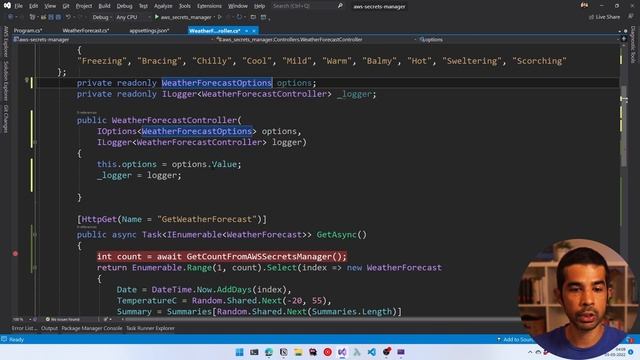
Task: Open the startup project dropdown arrow
Action: (x=214, y=17)
